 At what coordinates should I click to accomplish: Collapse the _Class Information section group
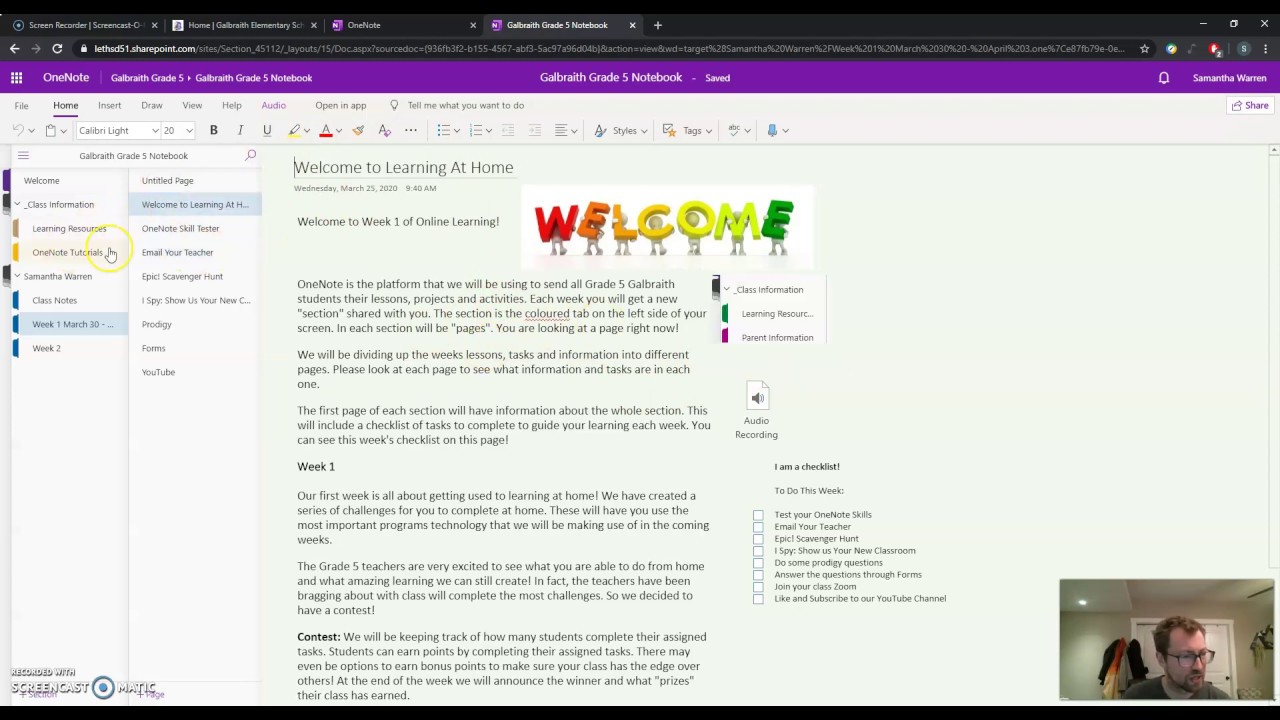(17, 204)
